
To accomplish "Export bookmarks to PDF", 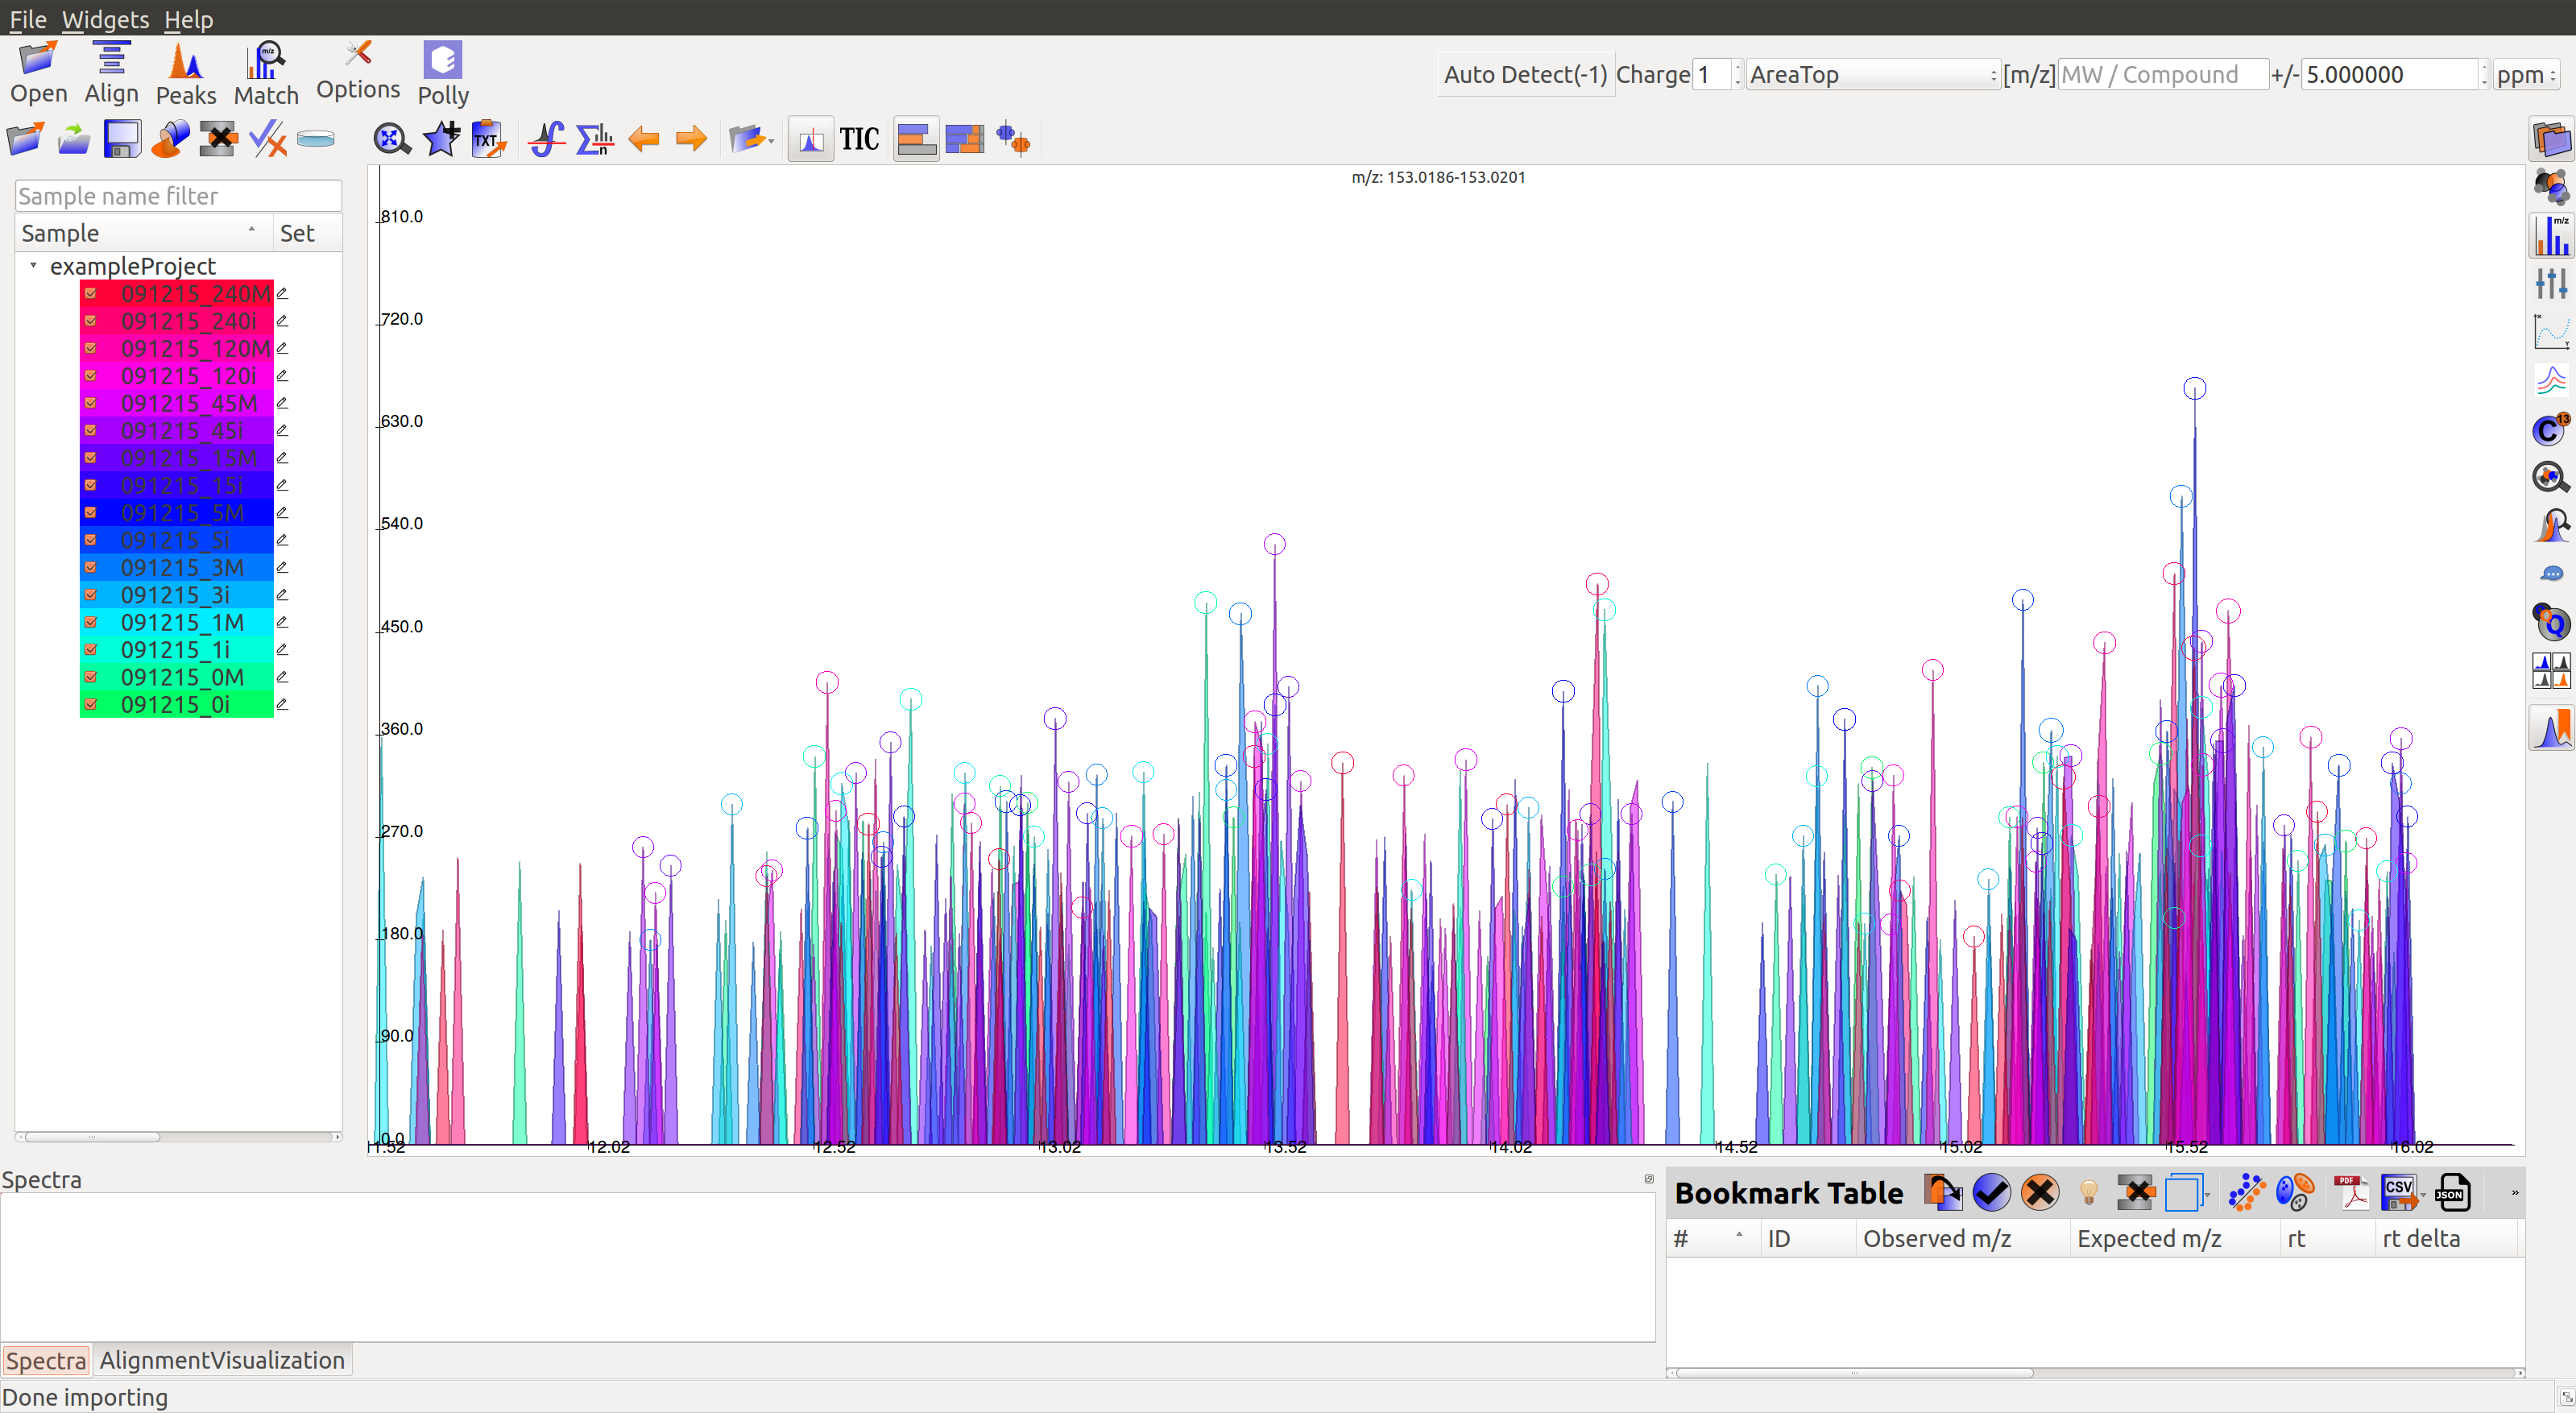I will pyautogui.click(x=2352, y=1192).
